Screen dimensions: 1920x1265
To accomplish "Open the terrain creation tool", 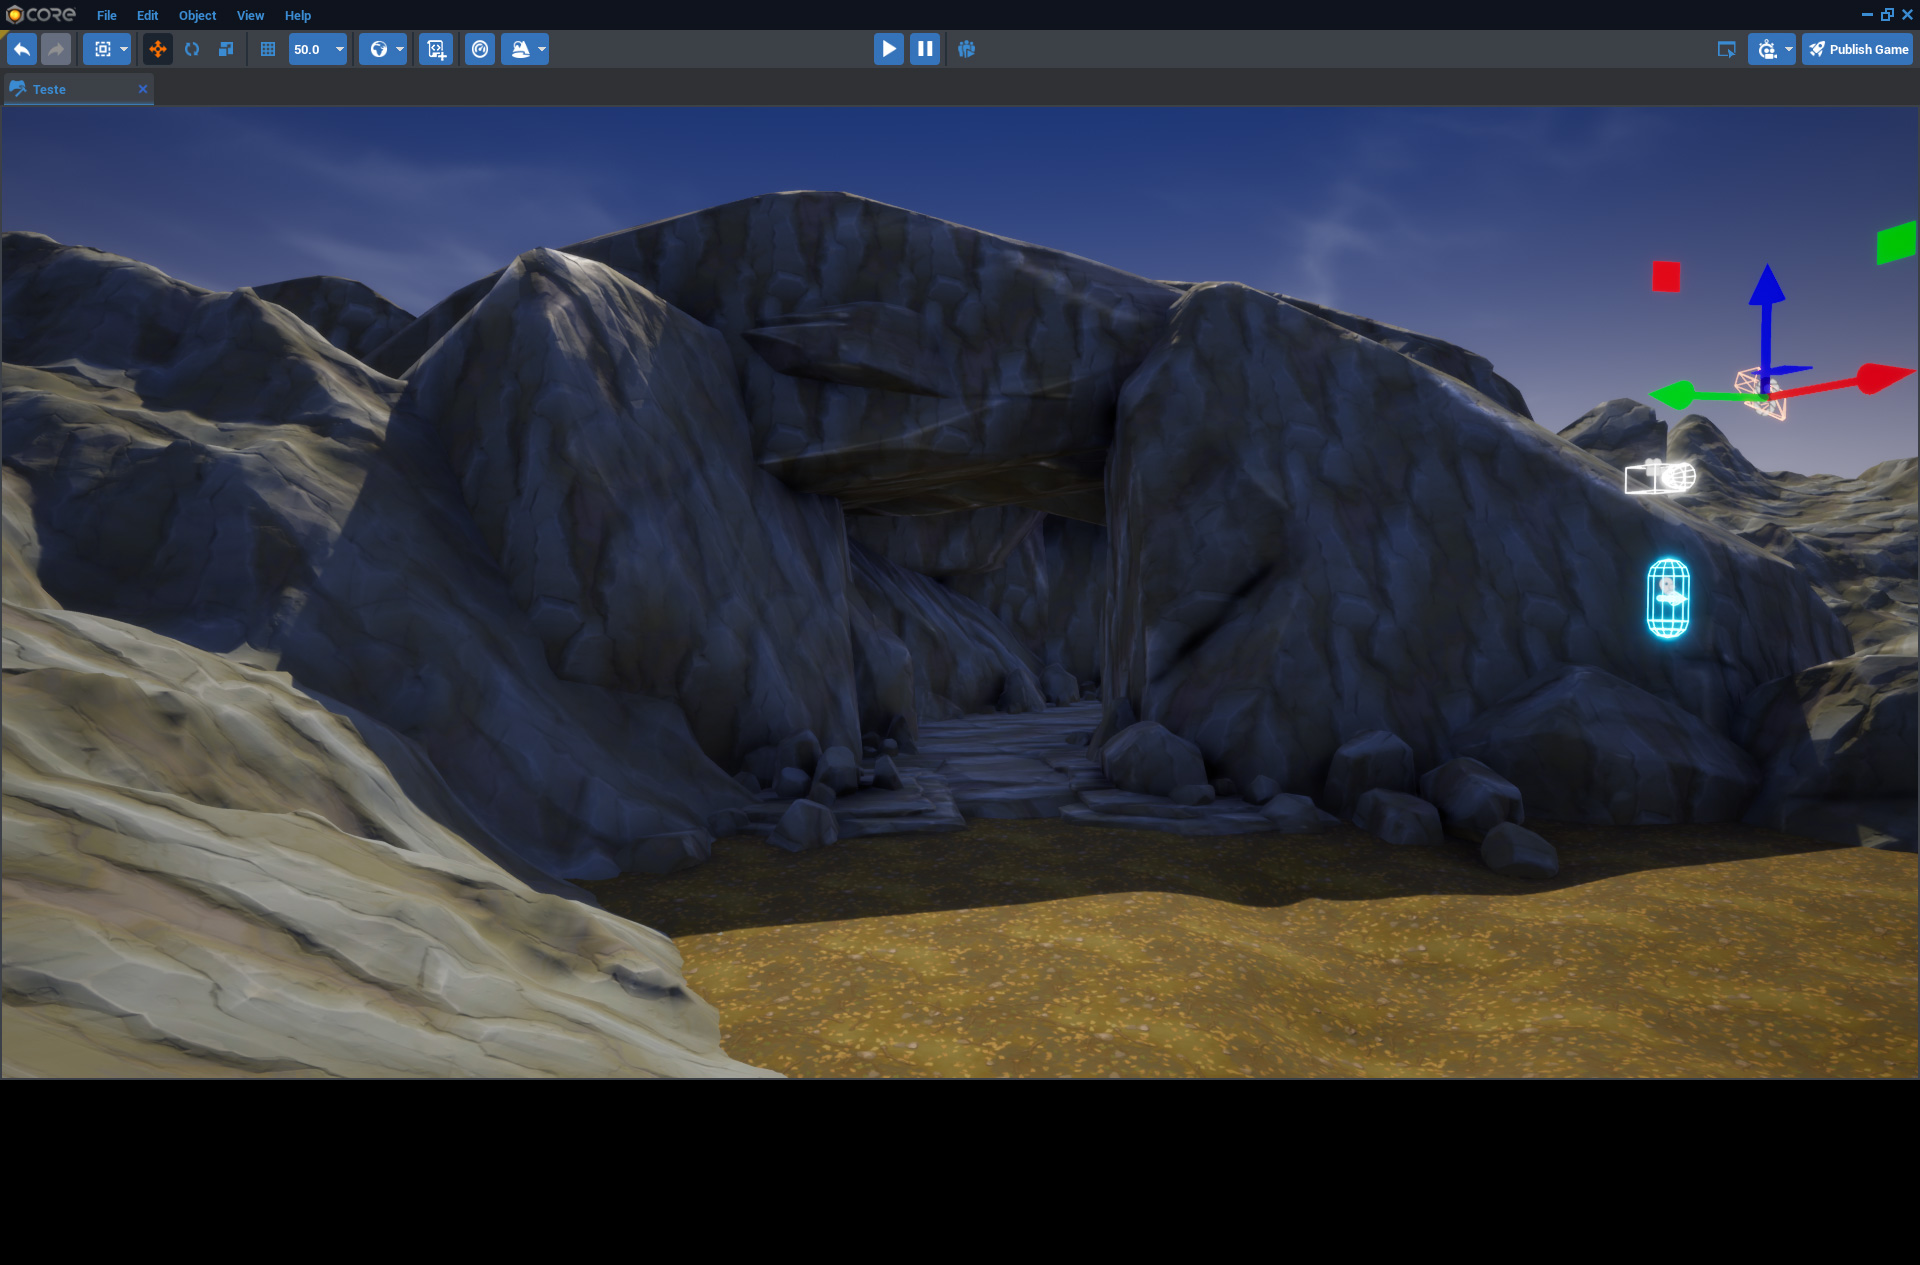I will click(x=520, y=49).
